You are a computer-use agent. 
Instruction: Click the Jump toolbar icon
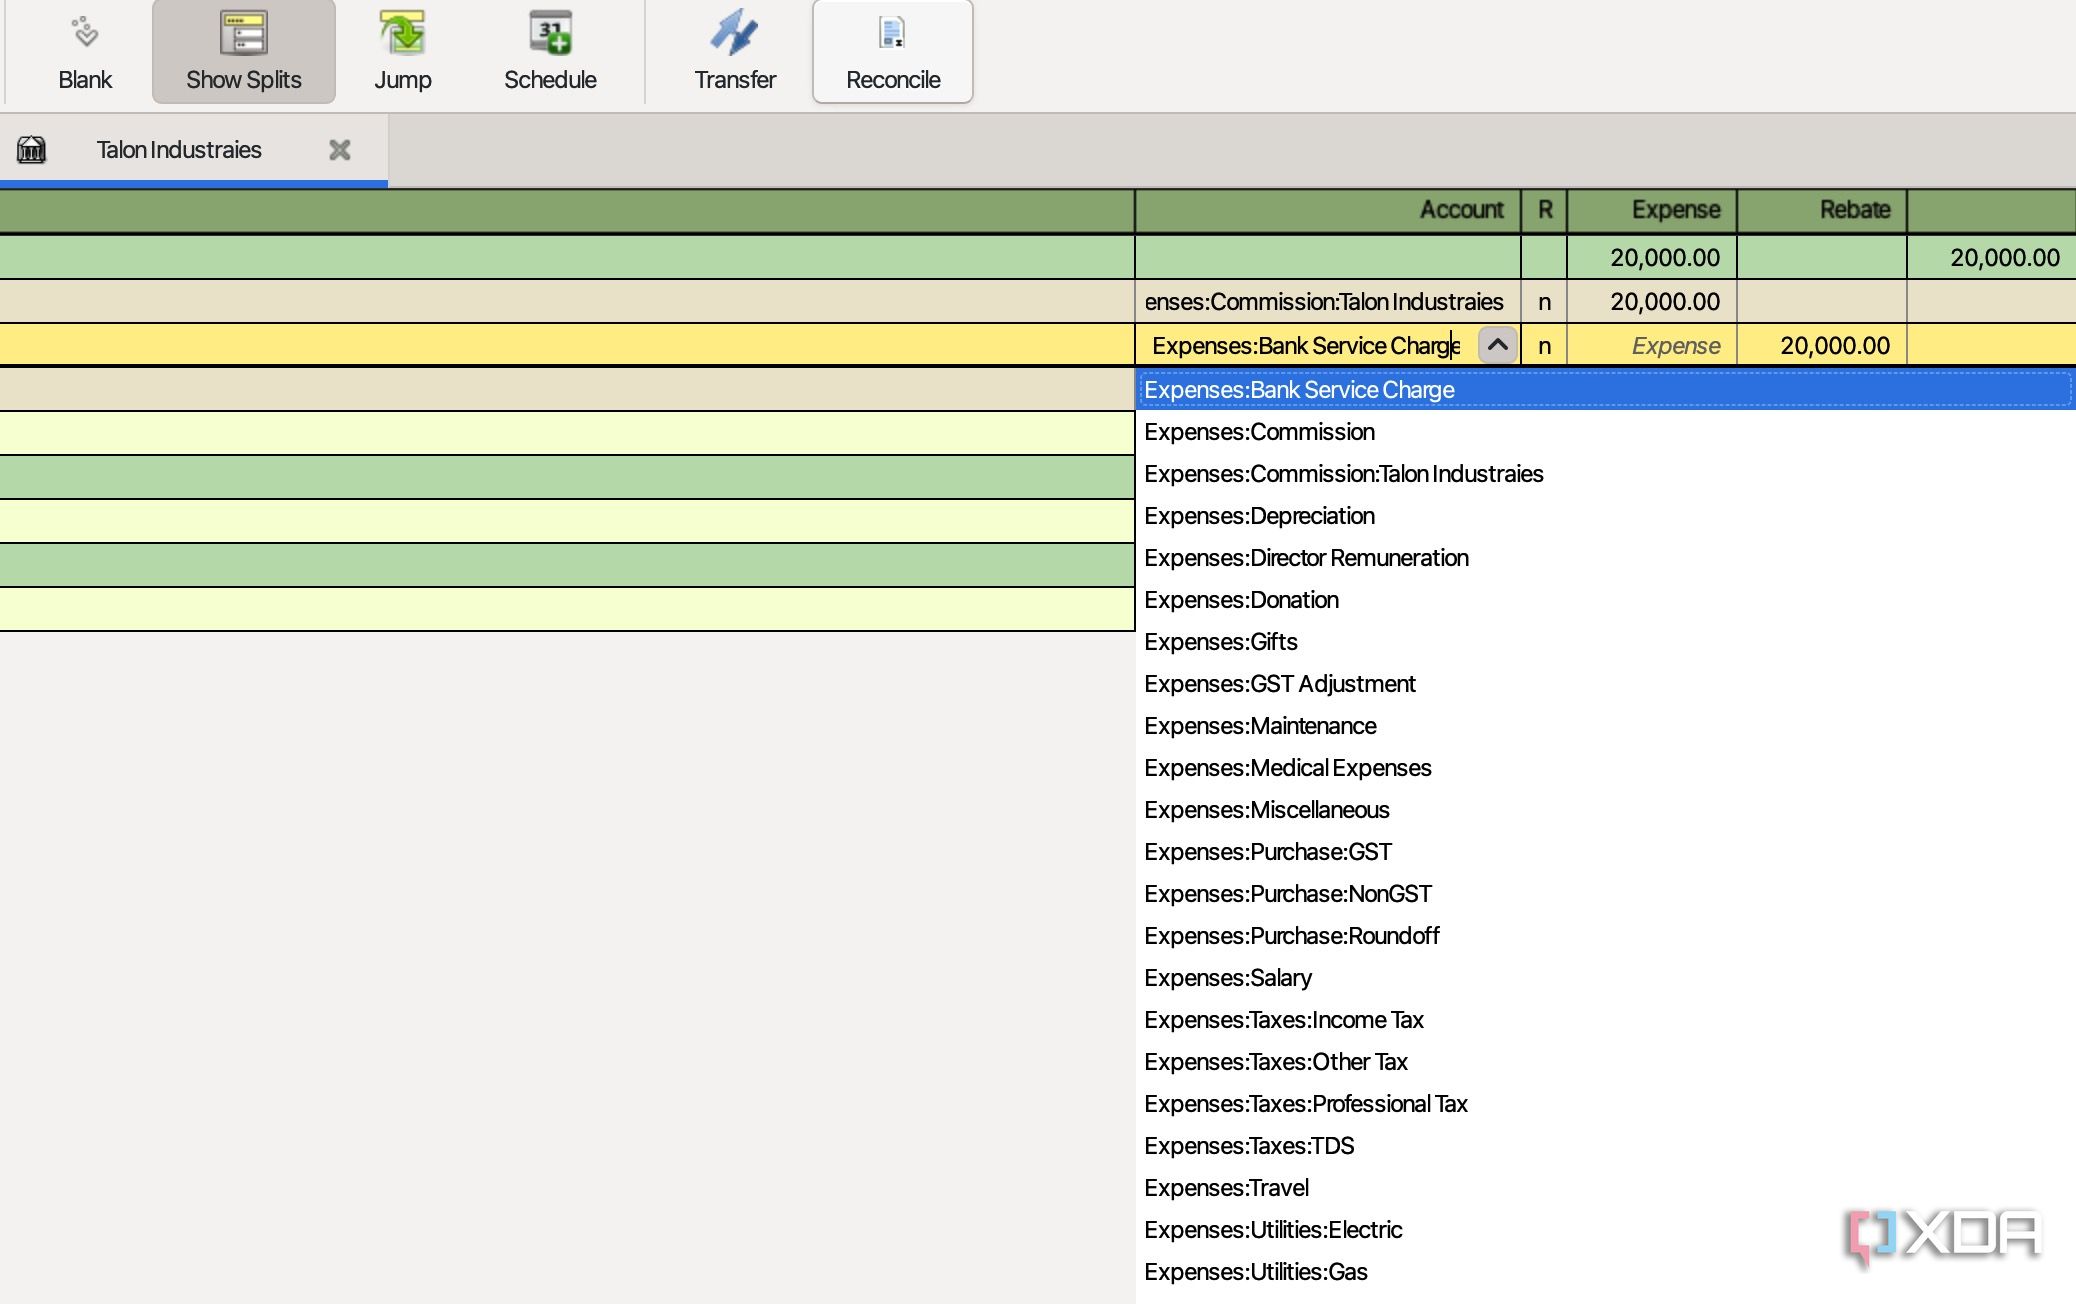point(403,33)
